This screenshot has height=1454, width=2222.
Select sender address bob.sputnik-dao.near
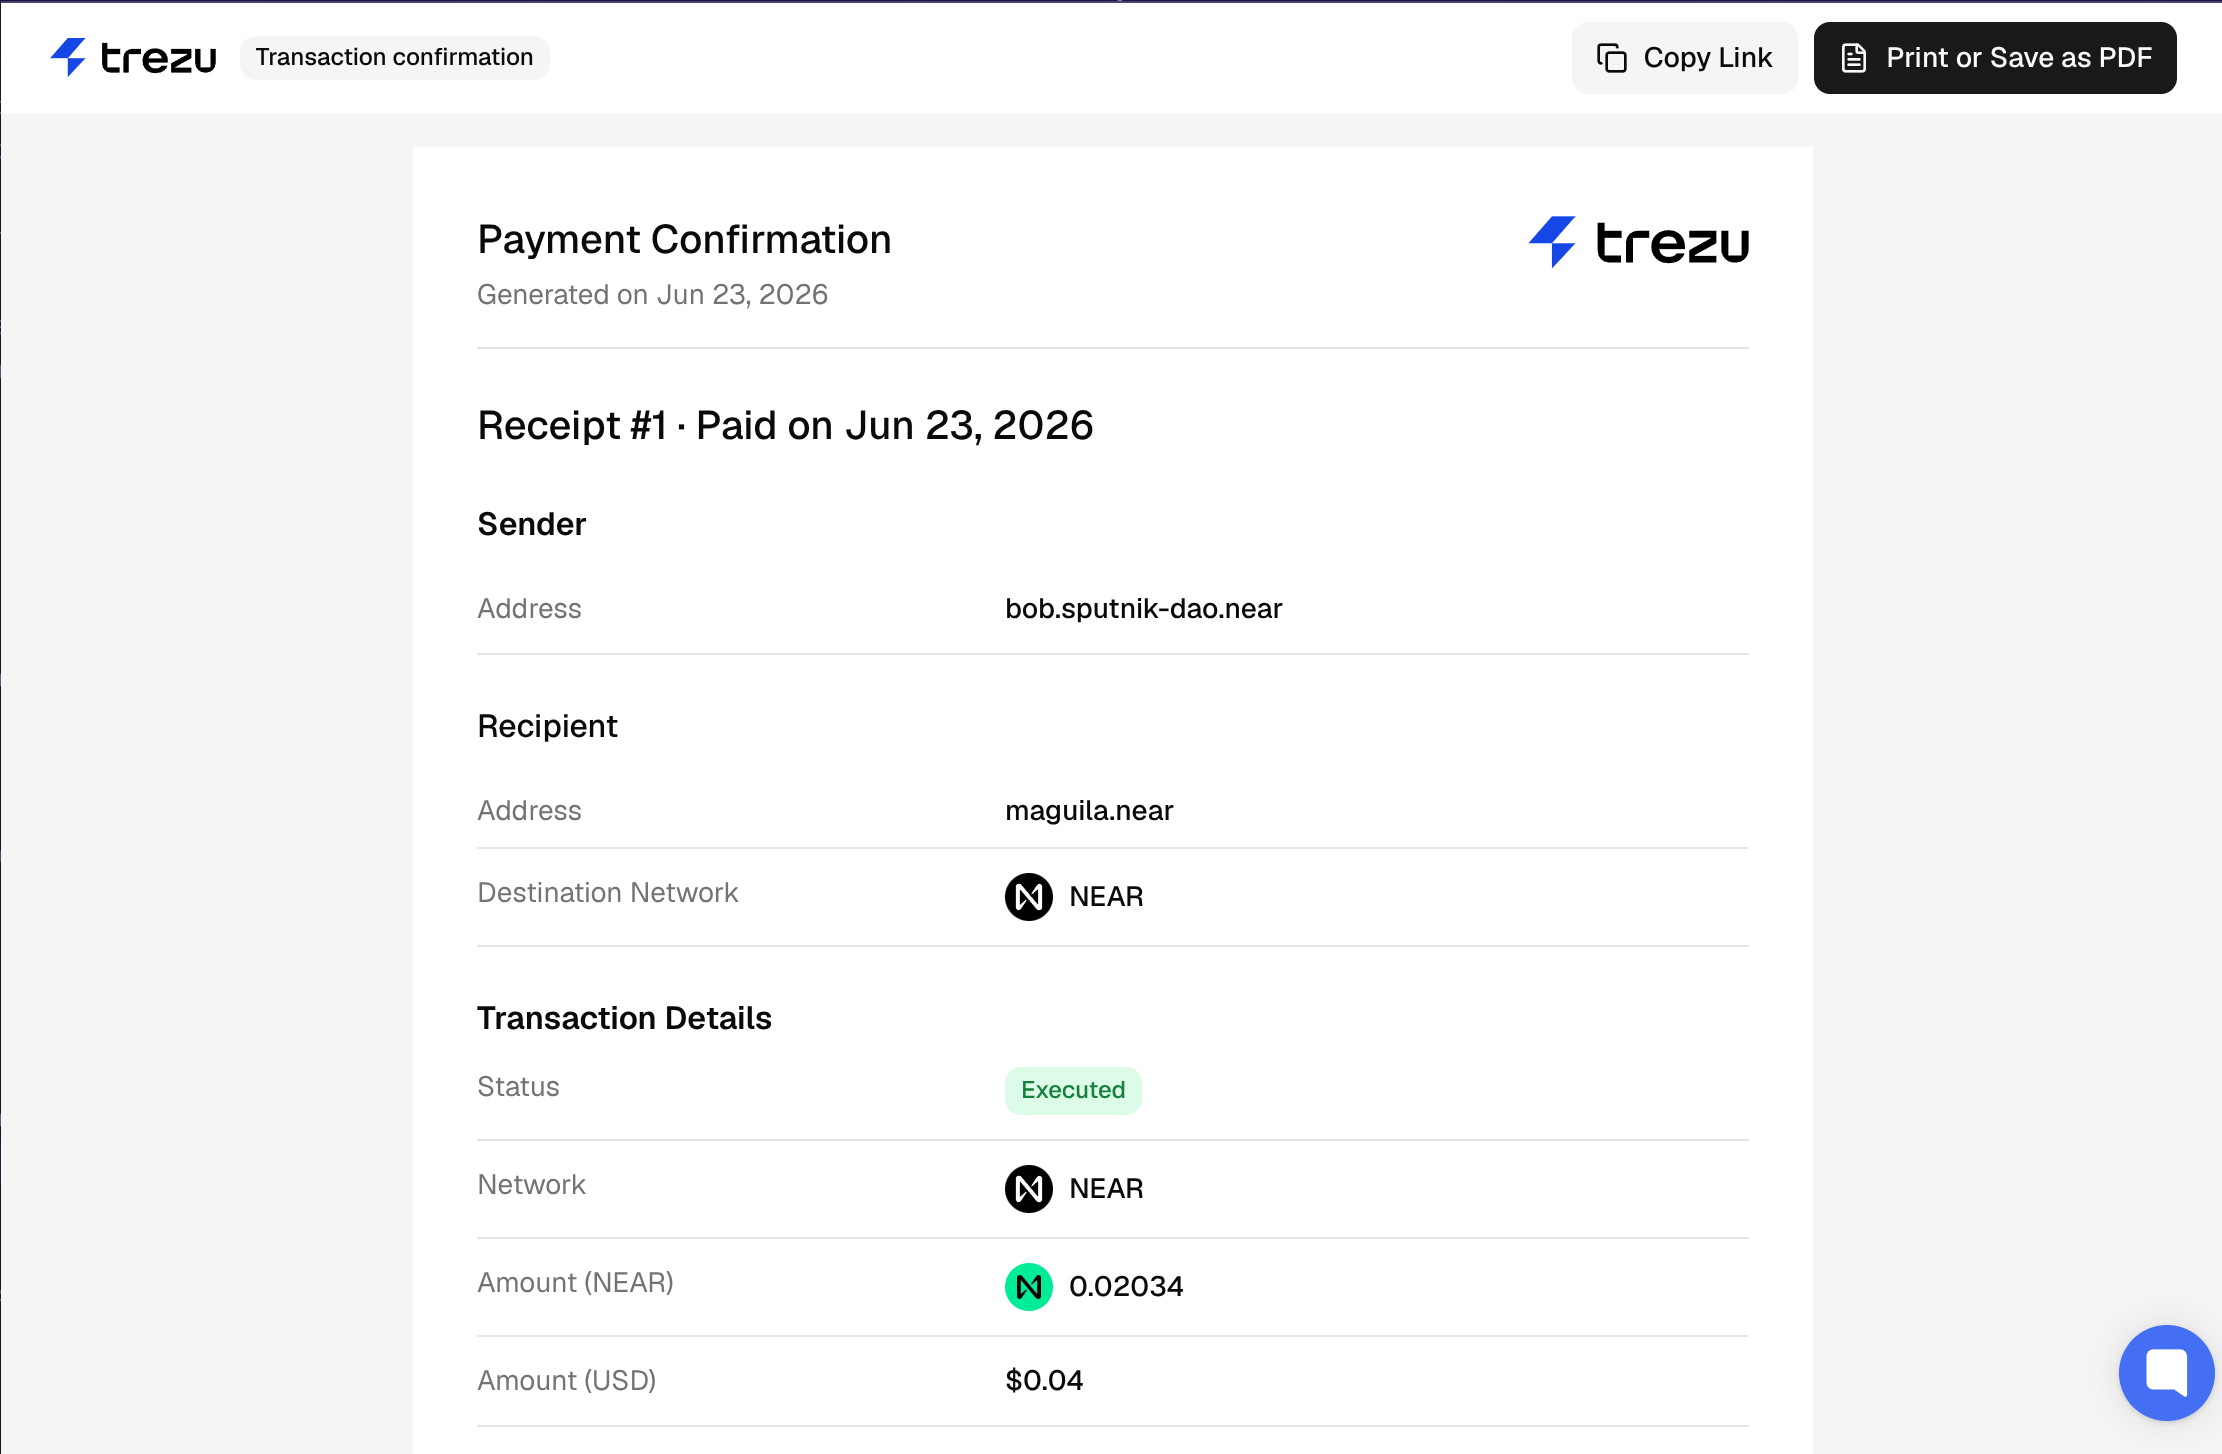pos(1143,609)
